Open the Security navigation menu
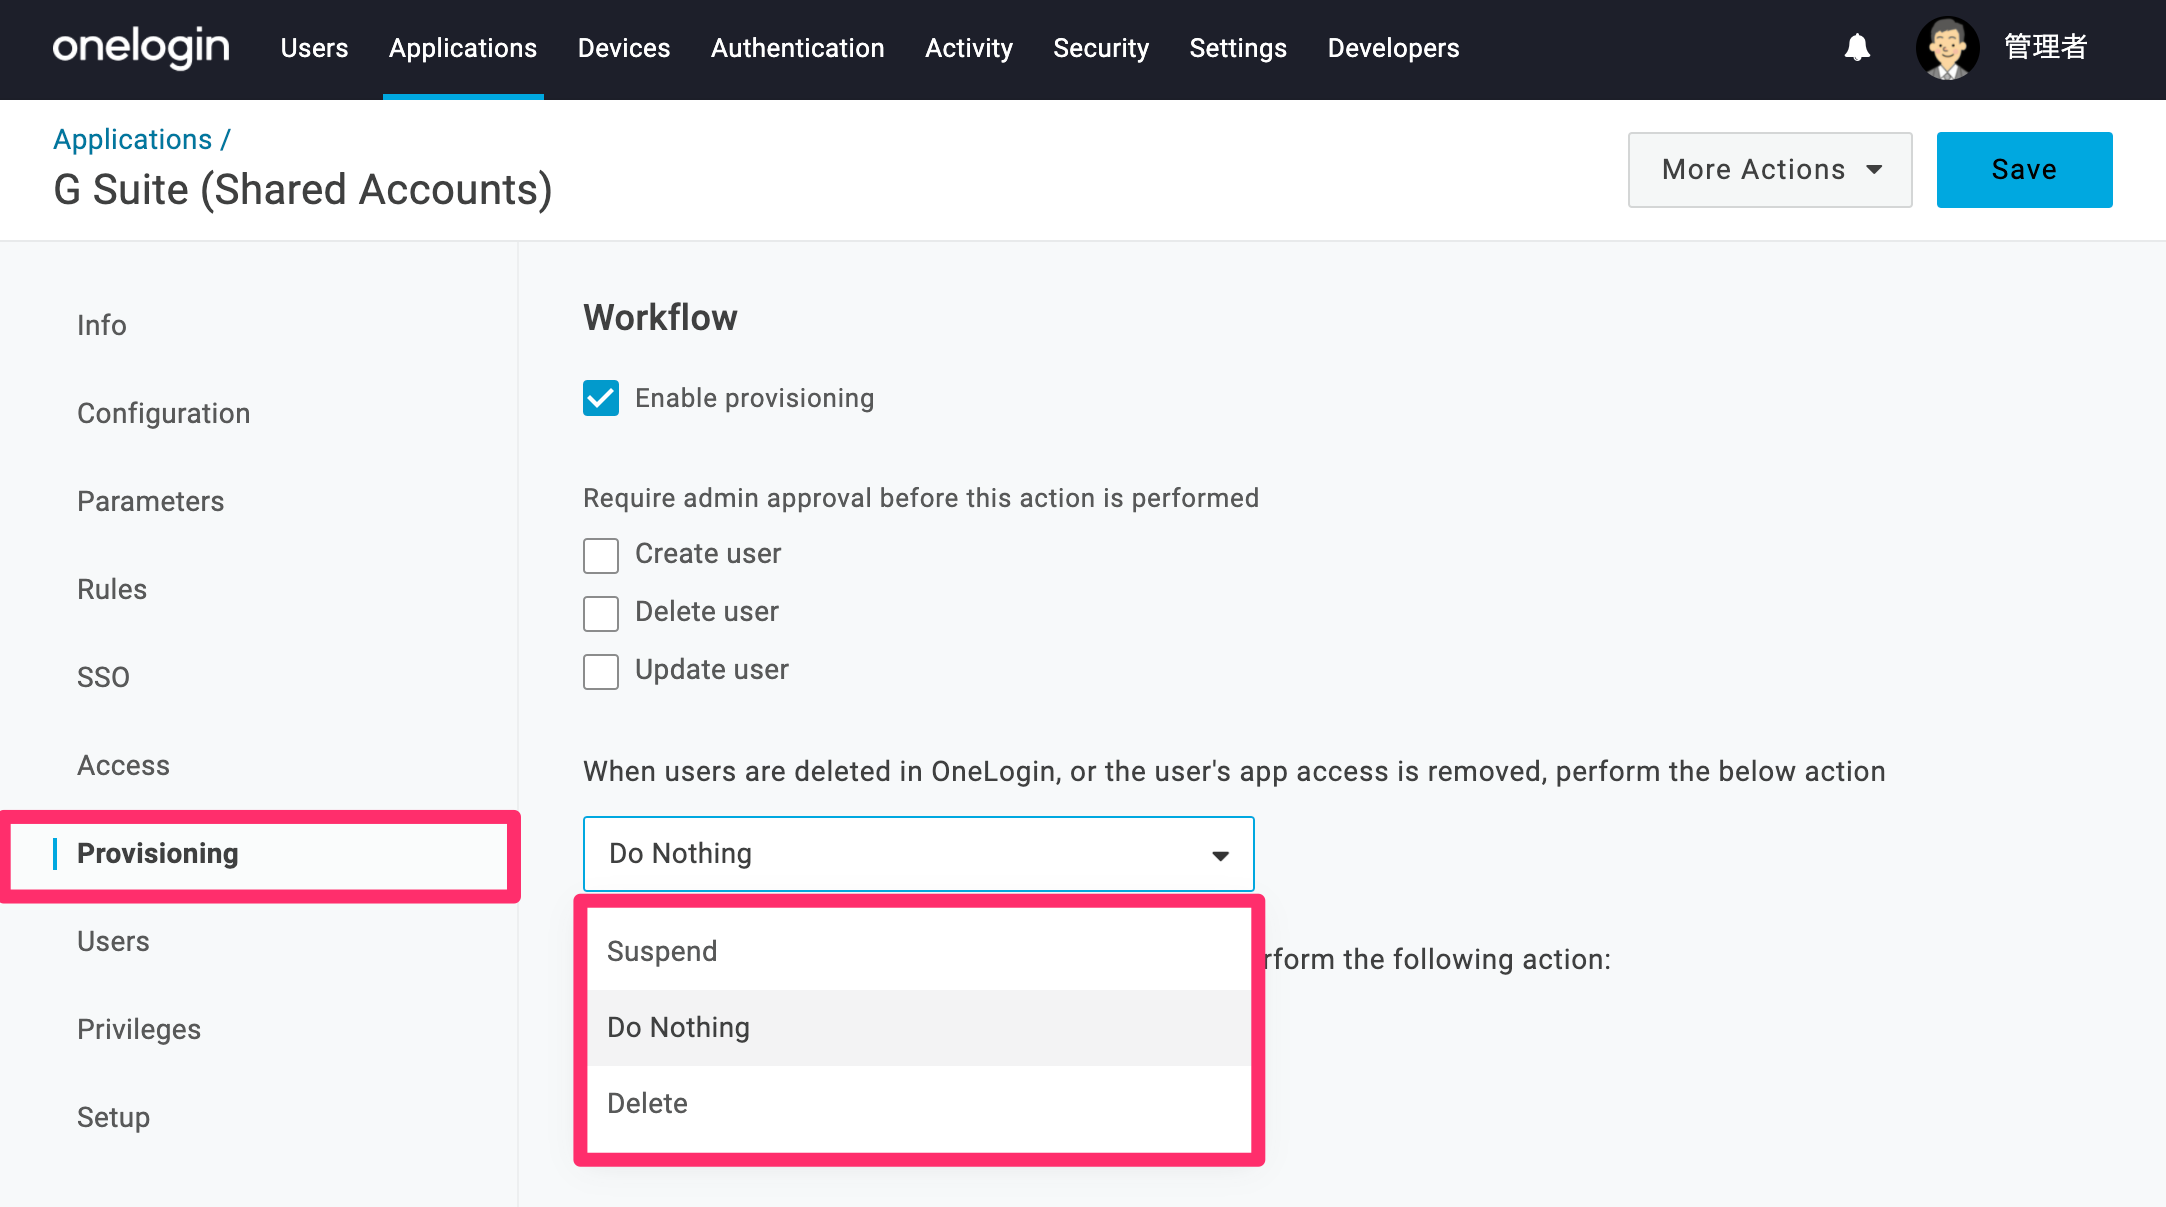2166x1207 pixels. click(x=1101, y=48)
